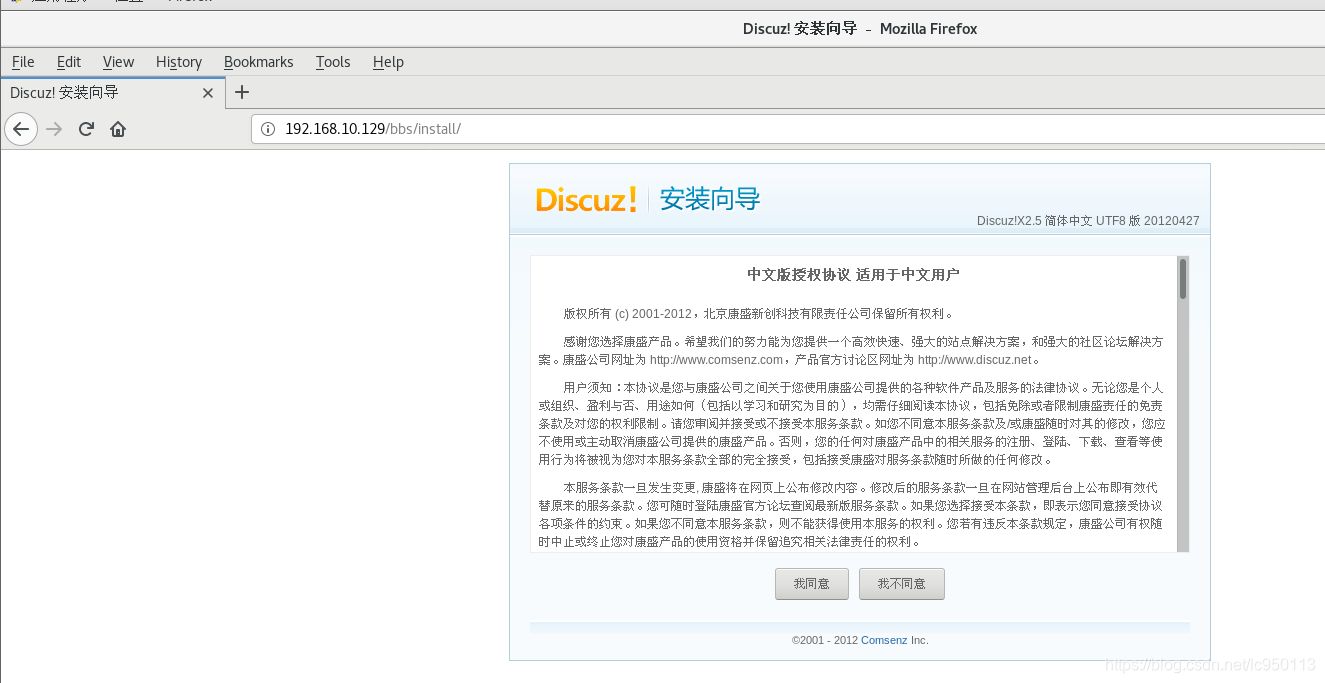Open the Help menu
Screen dimensions: 1325x683
(x=388, y=62)
